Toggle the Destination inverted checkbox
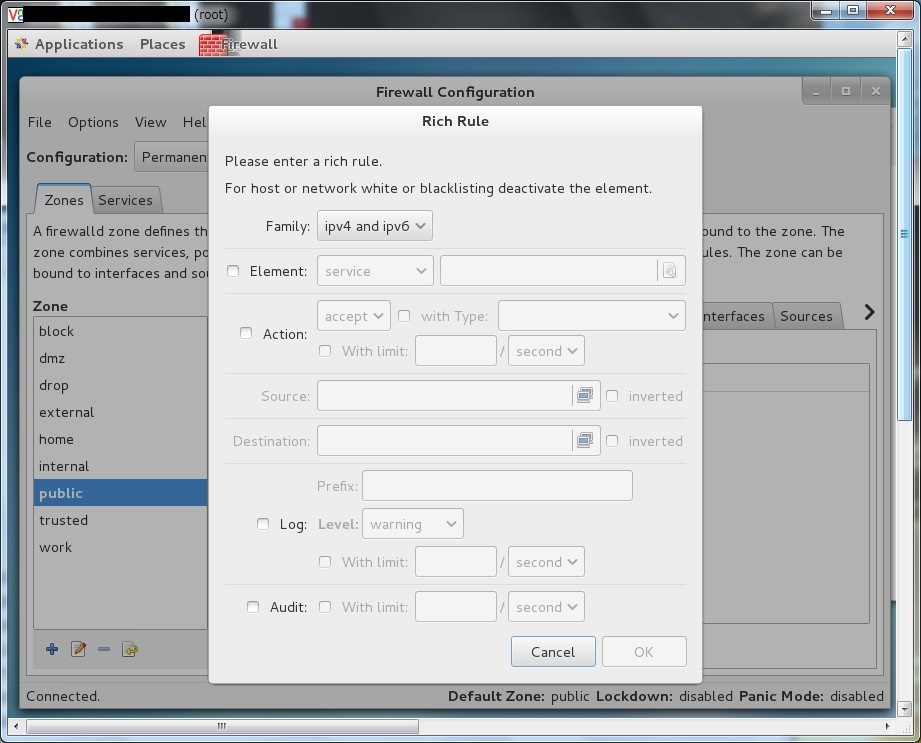 coord(612,441)
